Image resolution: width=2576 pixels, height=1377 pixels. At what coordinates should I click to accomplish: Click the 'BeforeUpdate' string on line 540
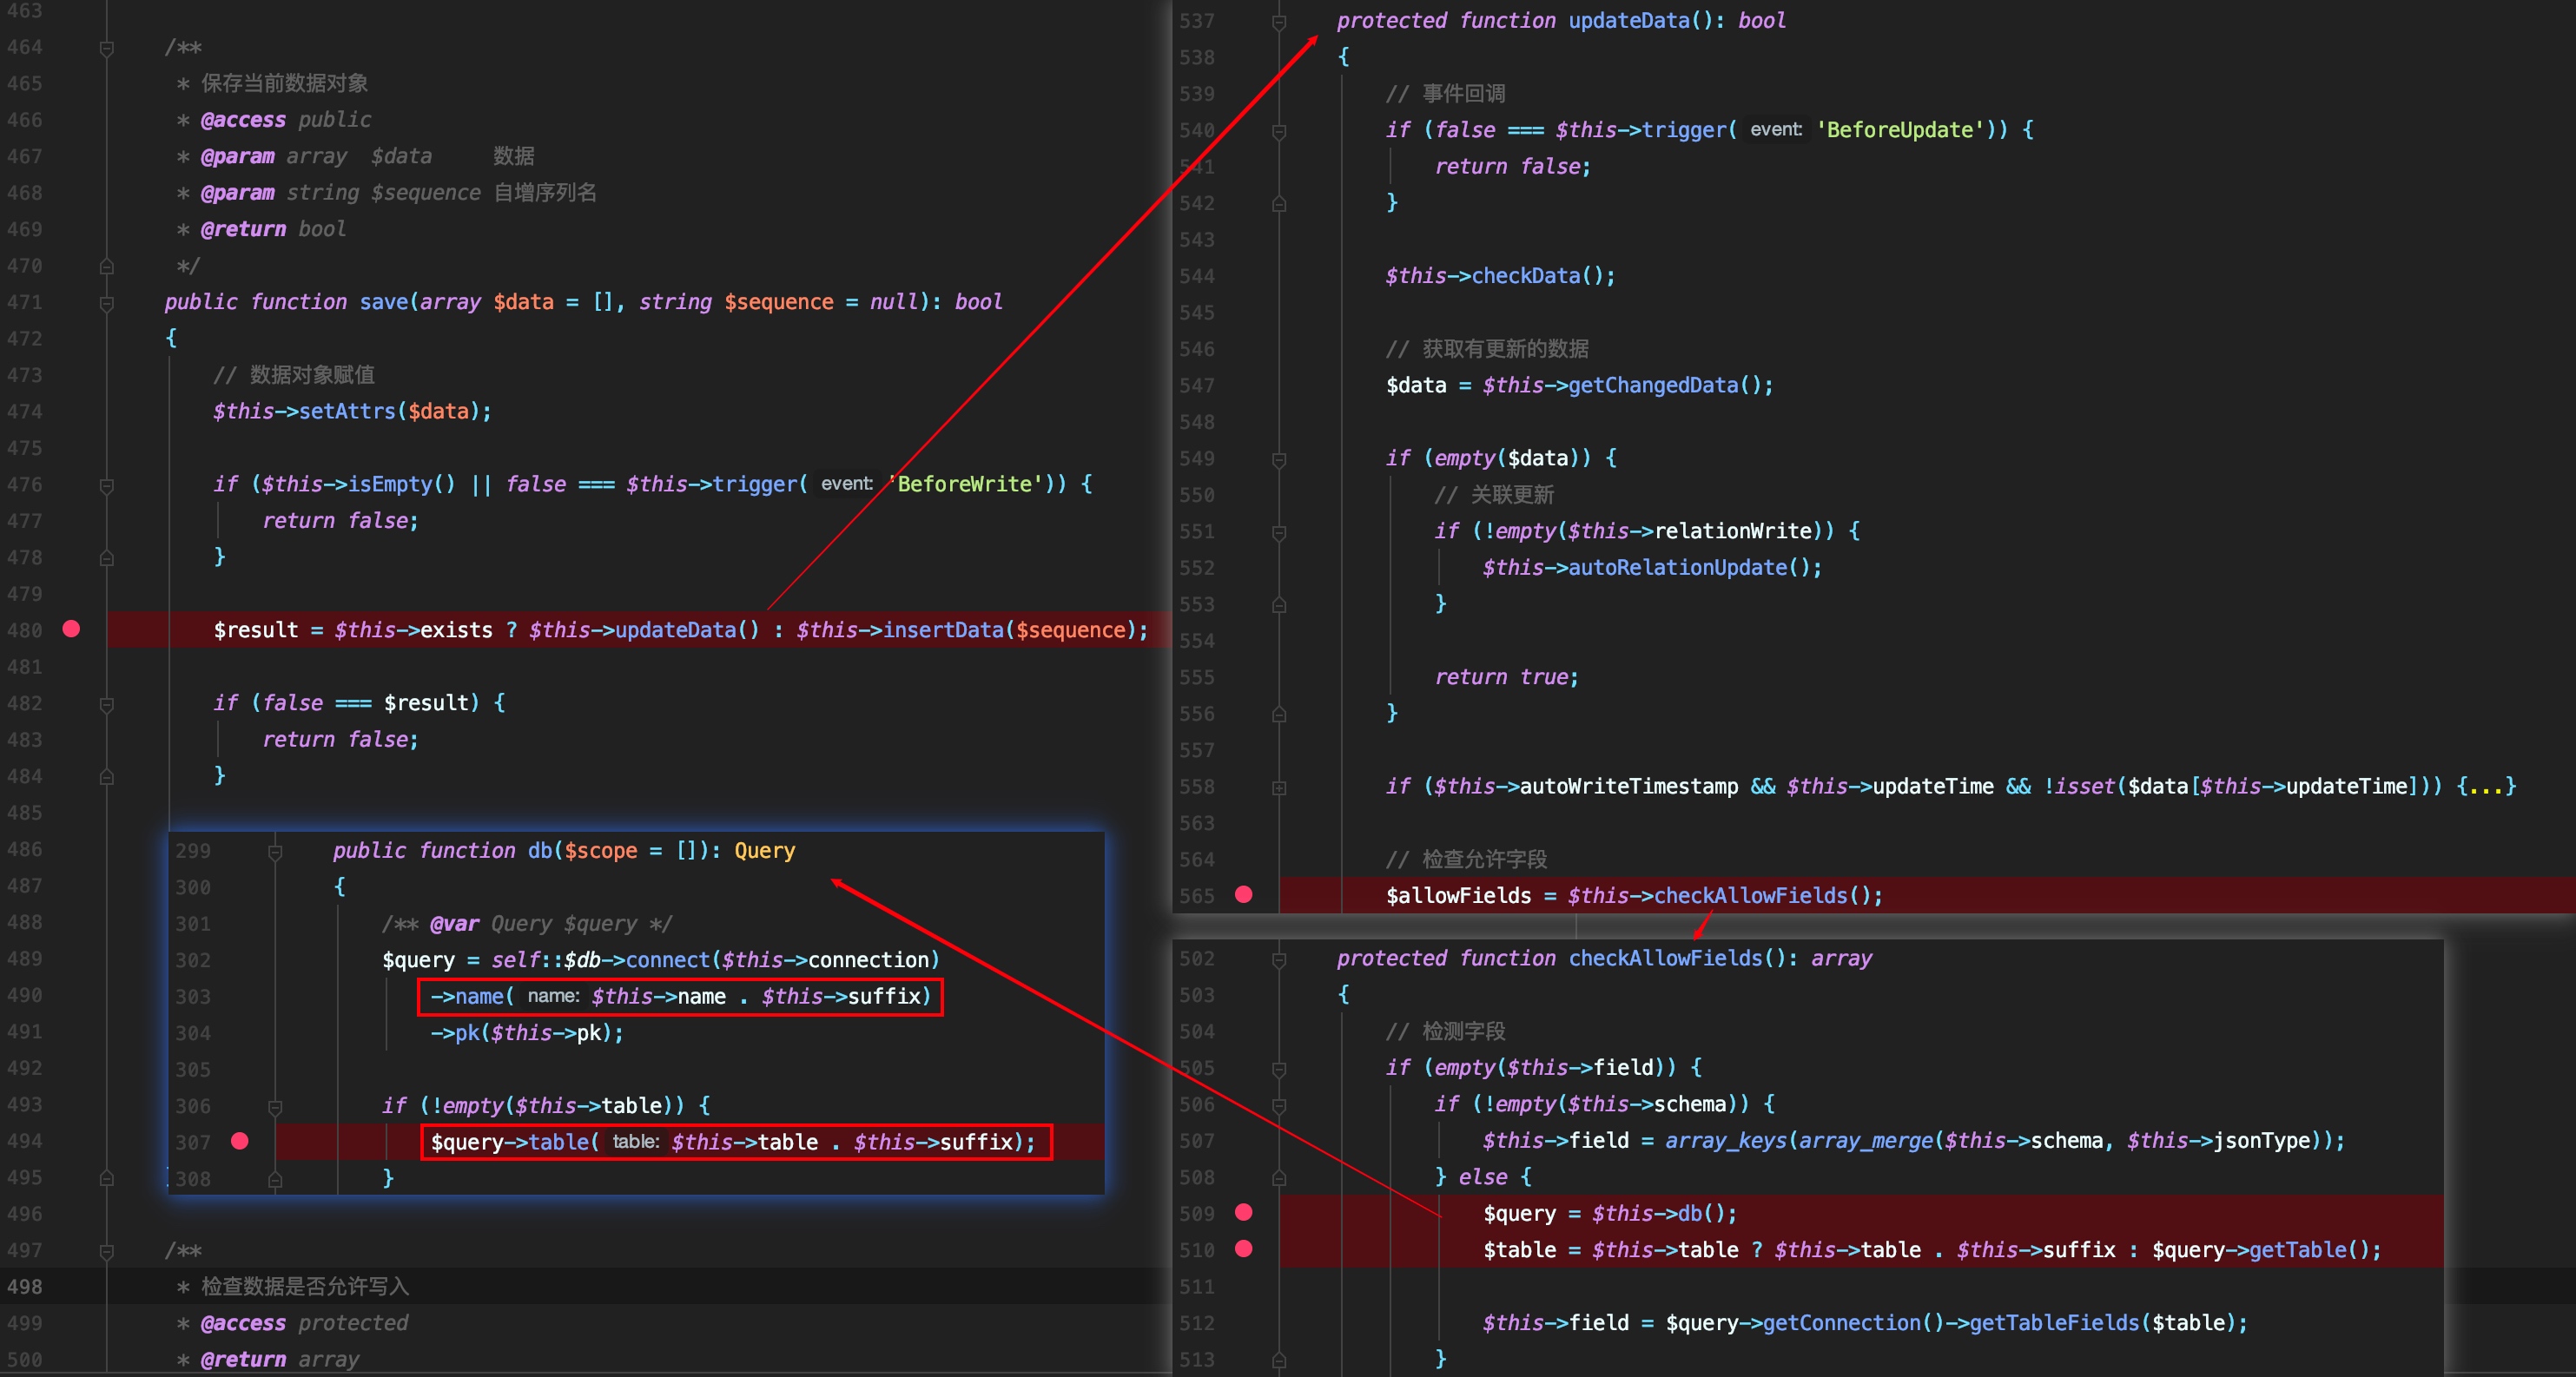tap(1901, 130)
